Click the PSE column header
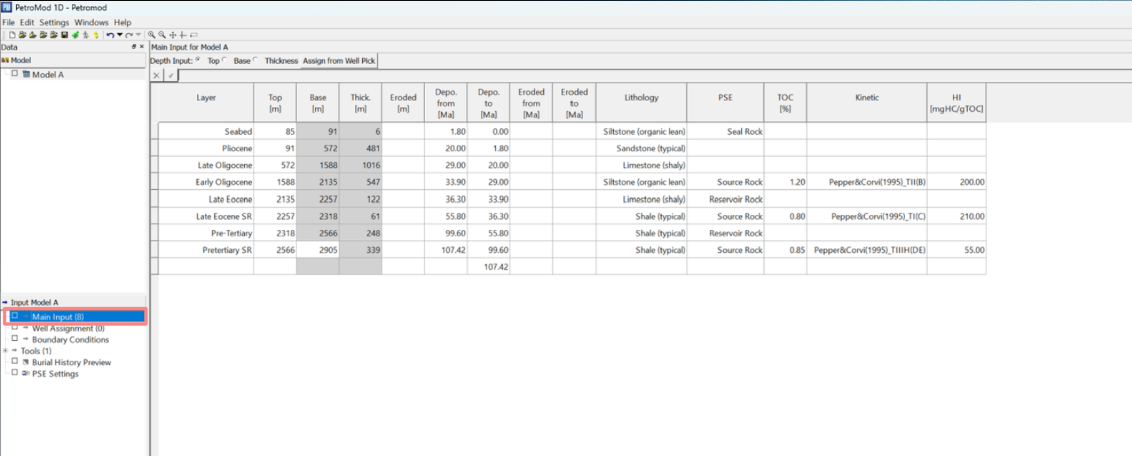Screen dimensions: 1132x456 pos(726,102)
